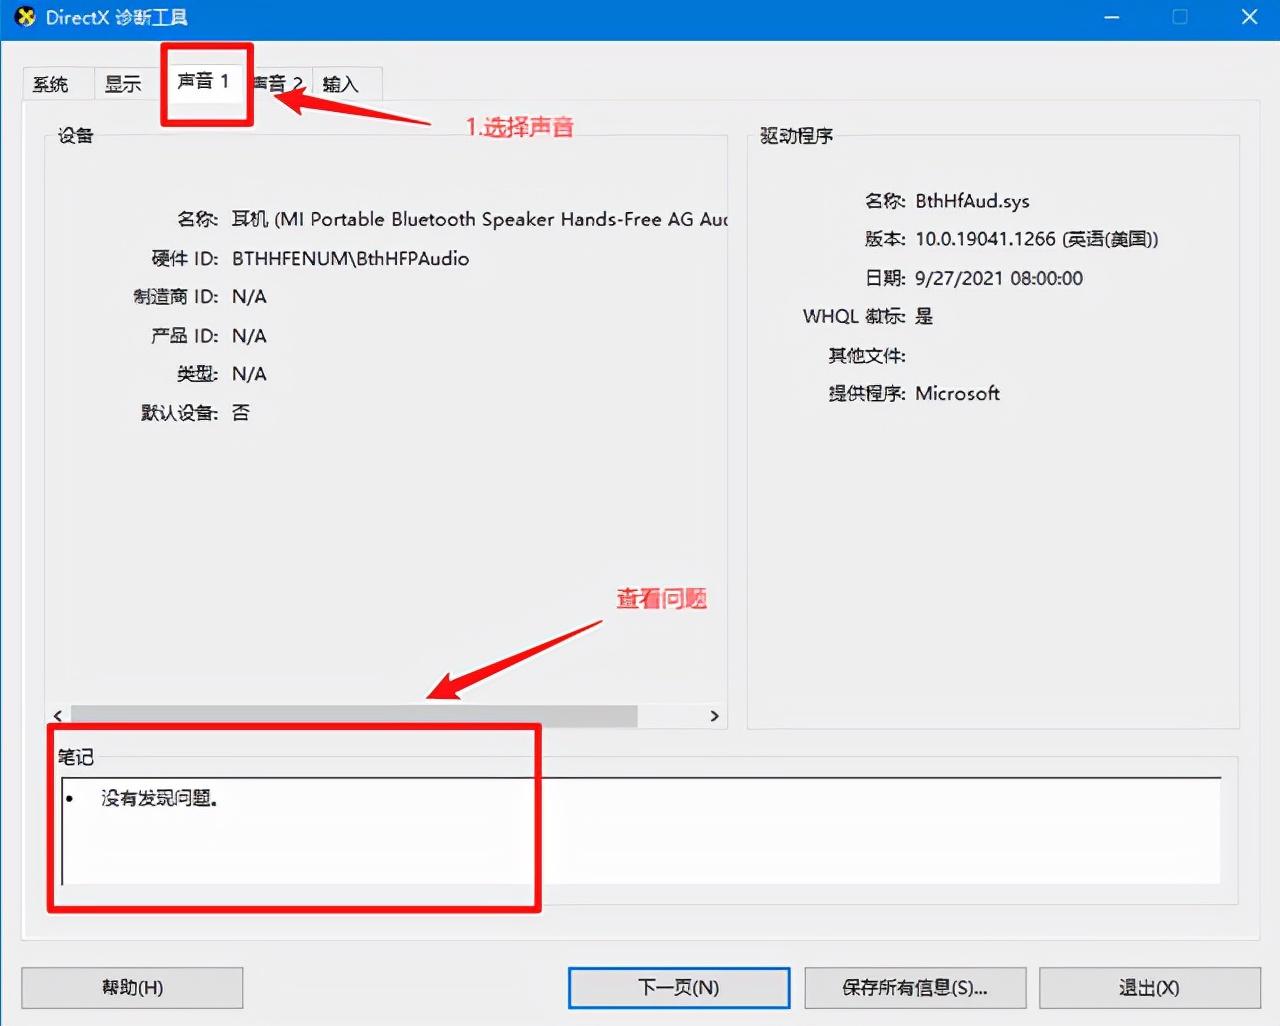The image size is (1280, 1026).
Task: Click driver date 9/27/2021 08:00:00
Action: (x=999, y=278)
